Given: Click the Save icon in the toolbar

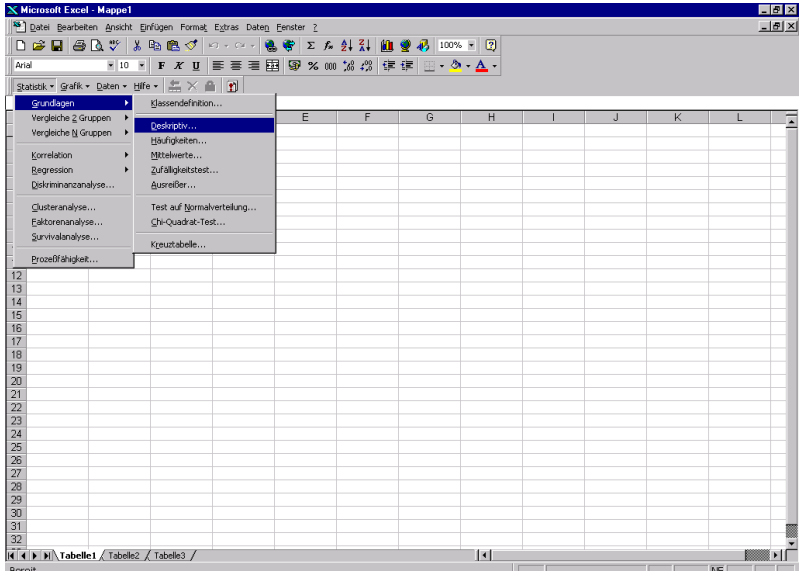Looking at the screenshot, I should click(x=56, y=46).
